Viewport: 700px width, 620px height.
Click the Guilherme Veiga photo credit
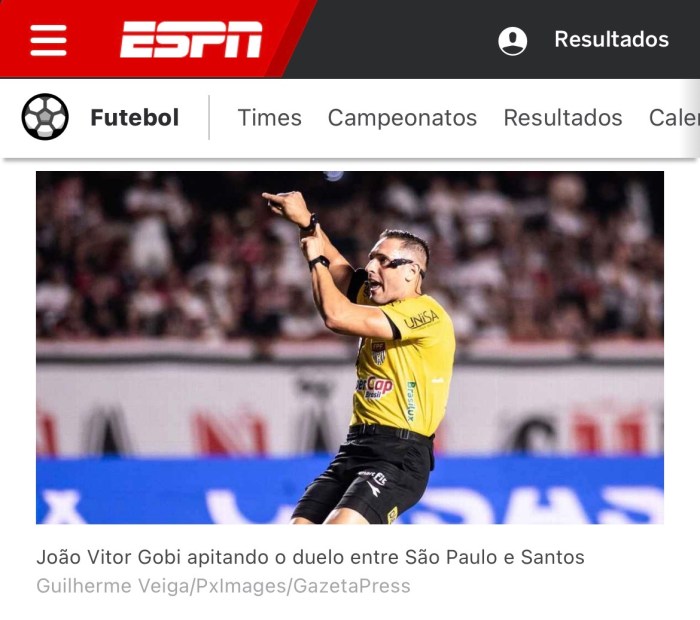(223, 586)
